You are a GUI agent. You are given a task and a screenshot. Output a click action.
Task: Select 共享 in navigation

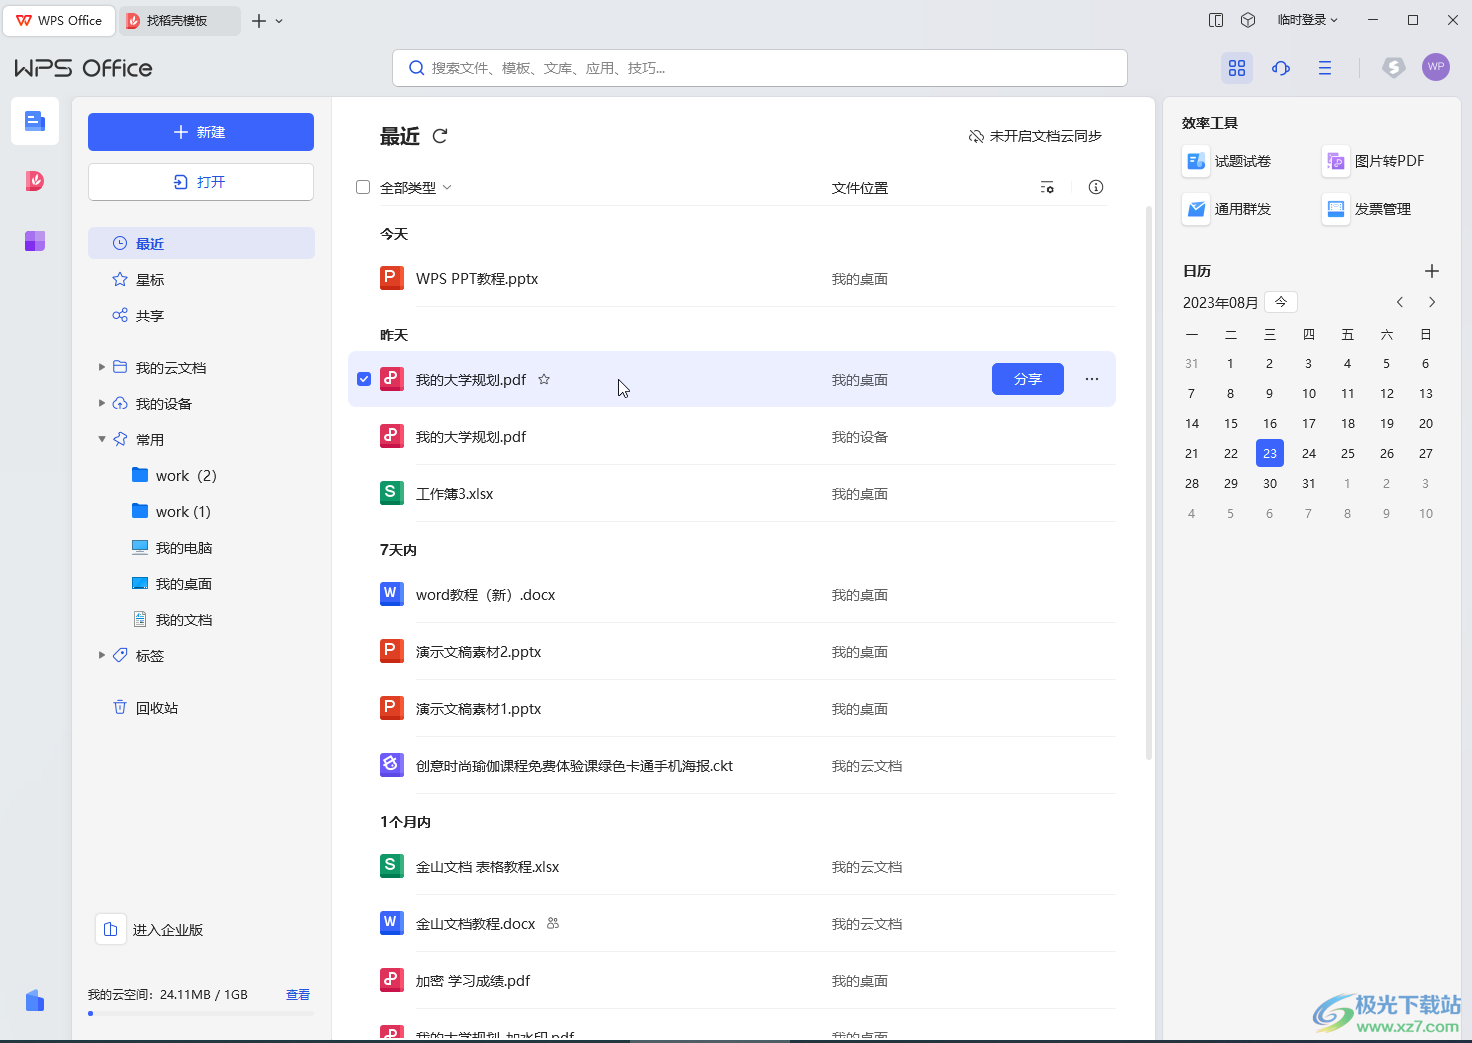tap(201, 315)
